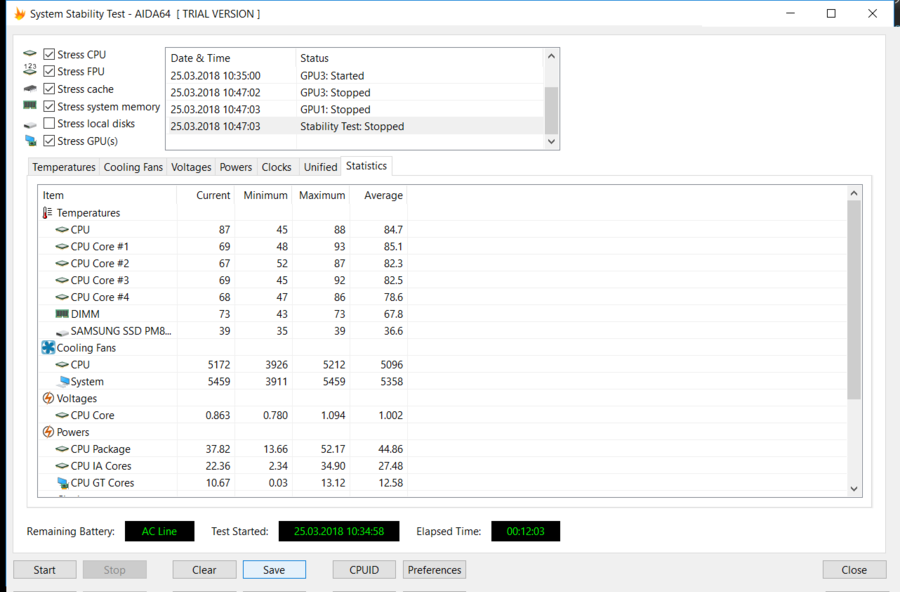Image resolution: width=900 pixels, height=592 pixels.
Task: Open the Unified tab
Action: pos(320,167)
